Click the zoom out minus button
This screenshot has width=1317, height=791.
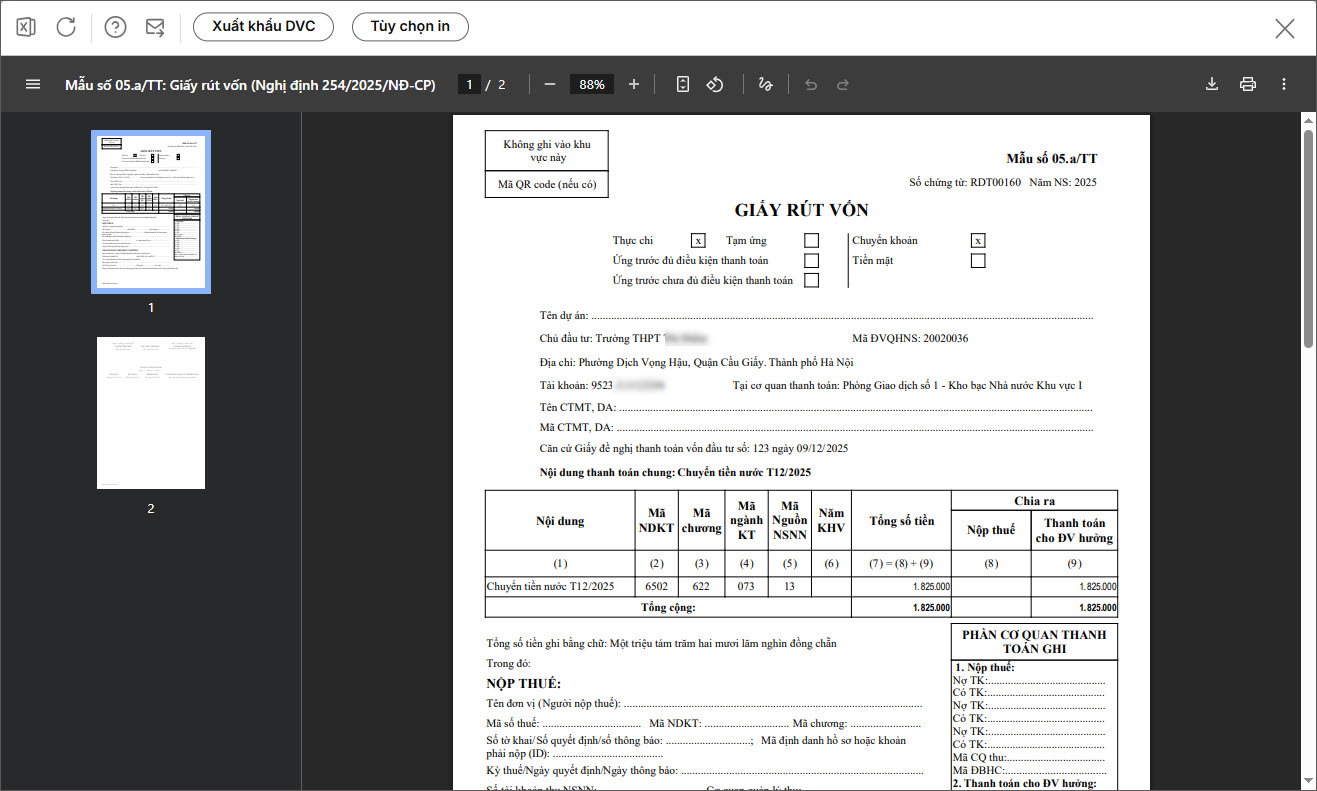coord(550,85)
